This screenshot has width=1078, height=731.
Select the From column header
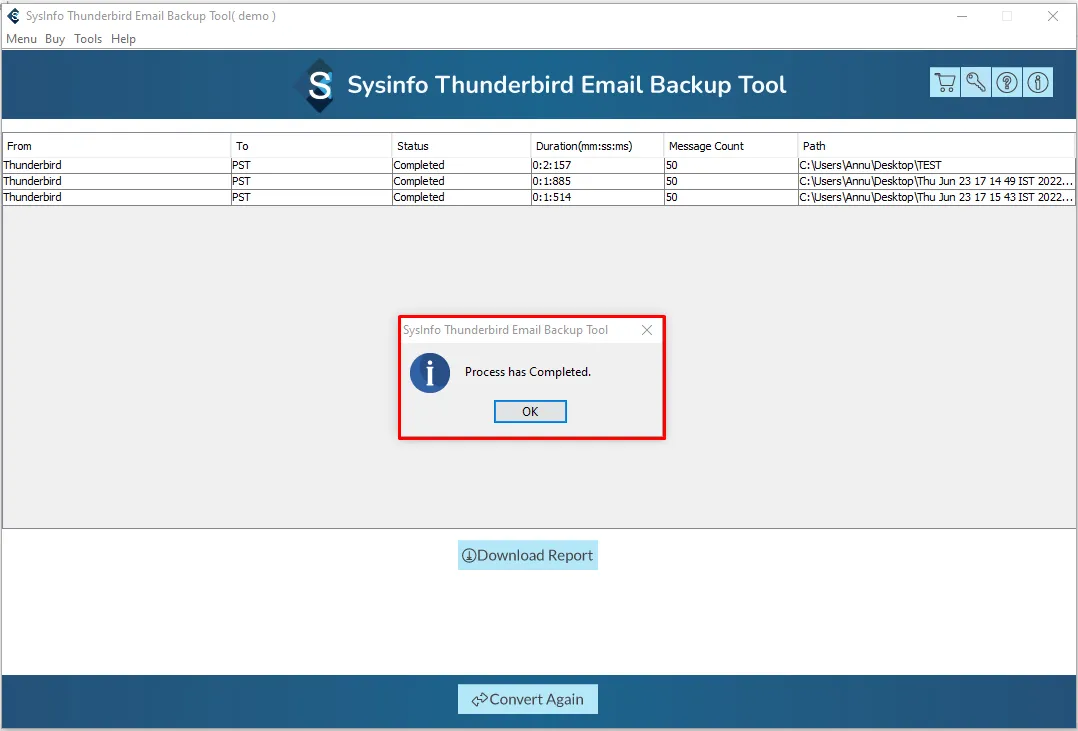[x=117, y=146]
